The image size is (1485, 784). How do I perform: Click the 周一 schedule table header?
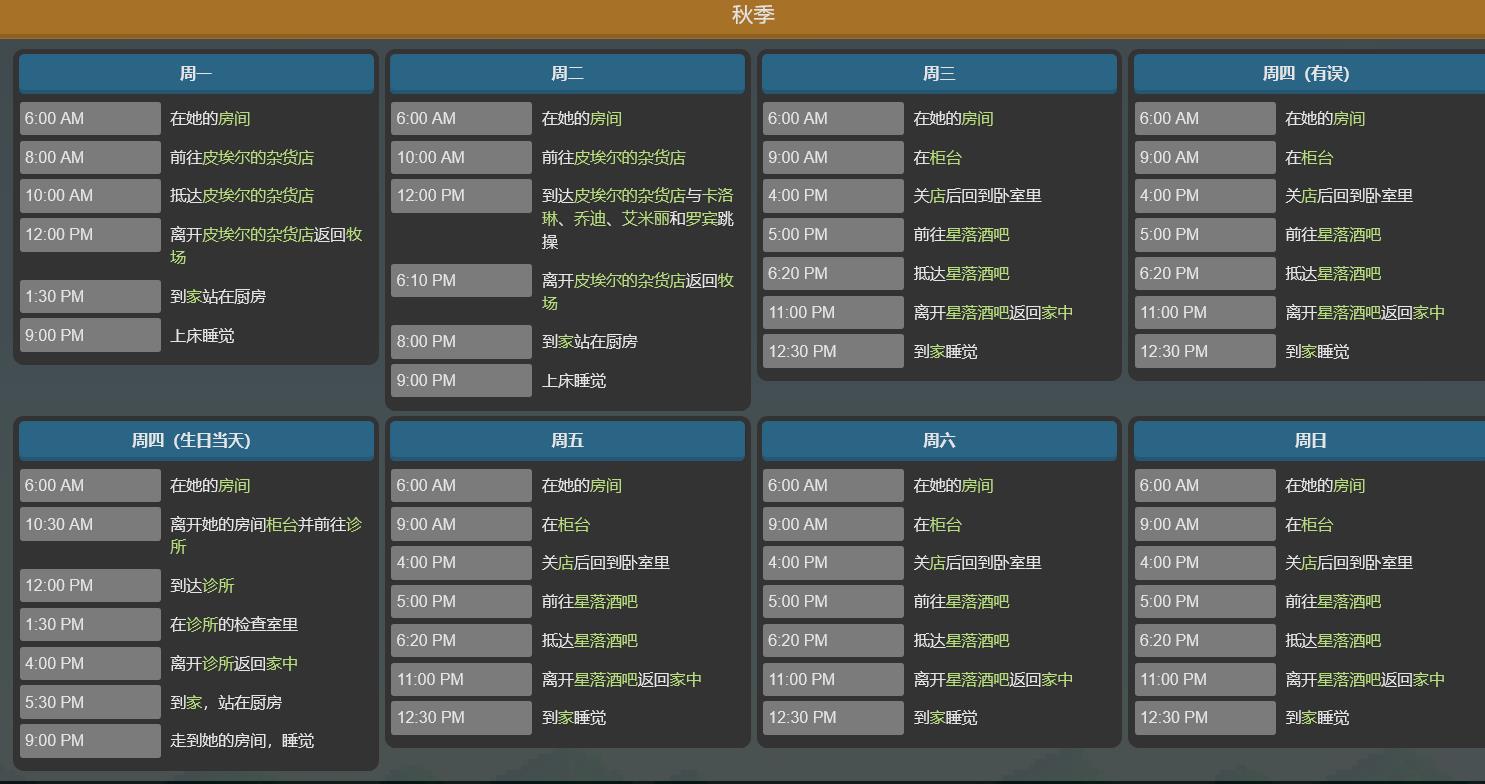(x=196, y=74)
